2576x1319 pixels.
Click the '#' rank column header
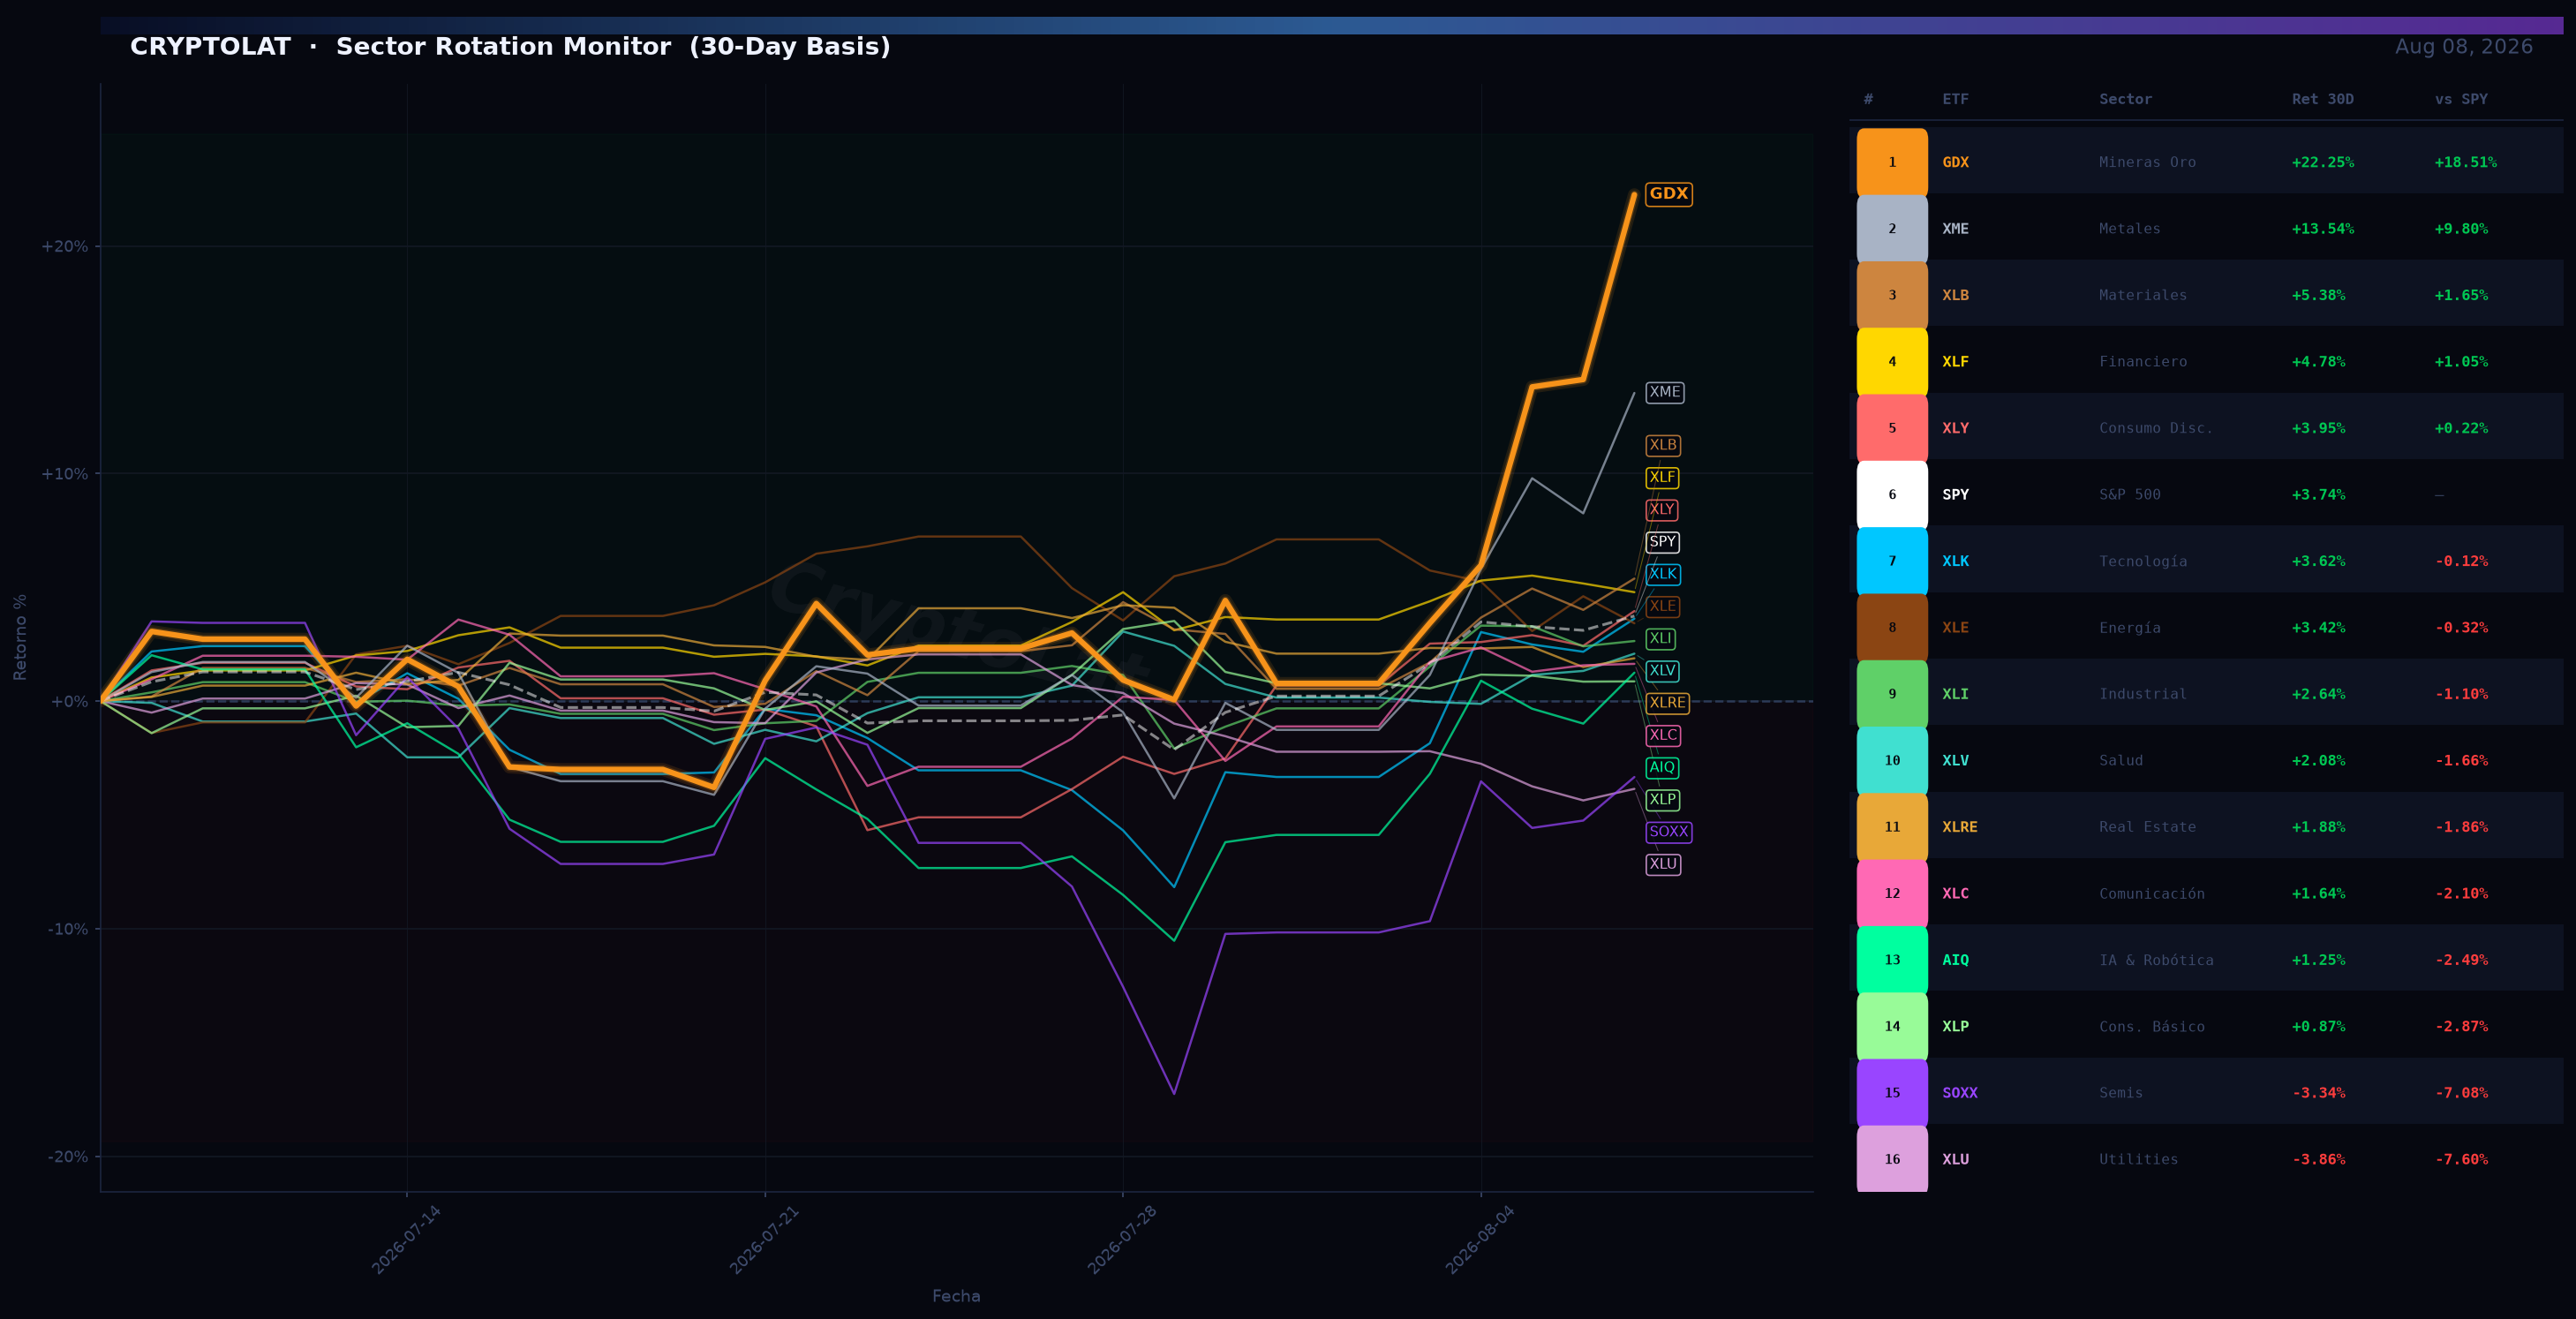[1868, 99]
